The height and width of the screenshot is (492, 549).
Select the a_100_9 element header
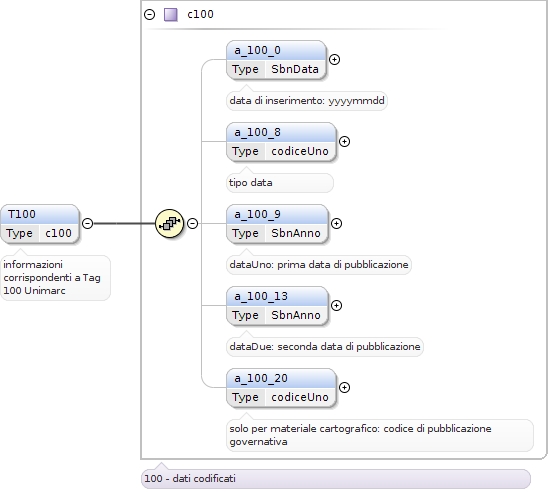(x=277, y=214)
